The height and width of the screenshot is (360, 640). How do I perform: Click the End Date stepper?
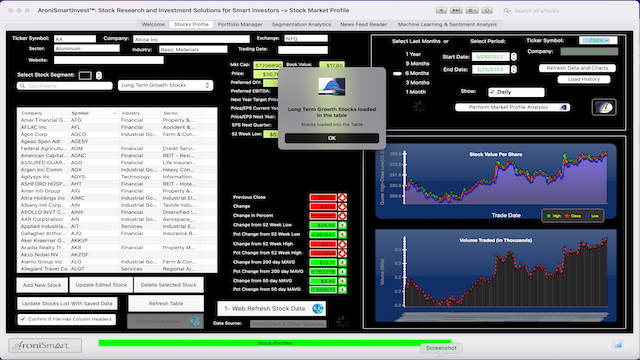click(514, 69)
